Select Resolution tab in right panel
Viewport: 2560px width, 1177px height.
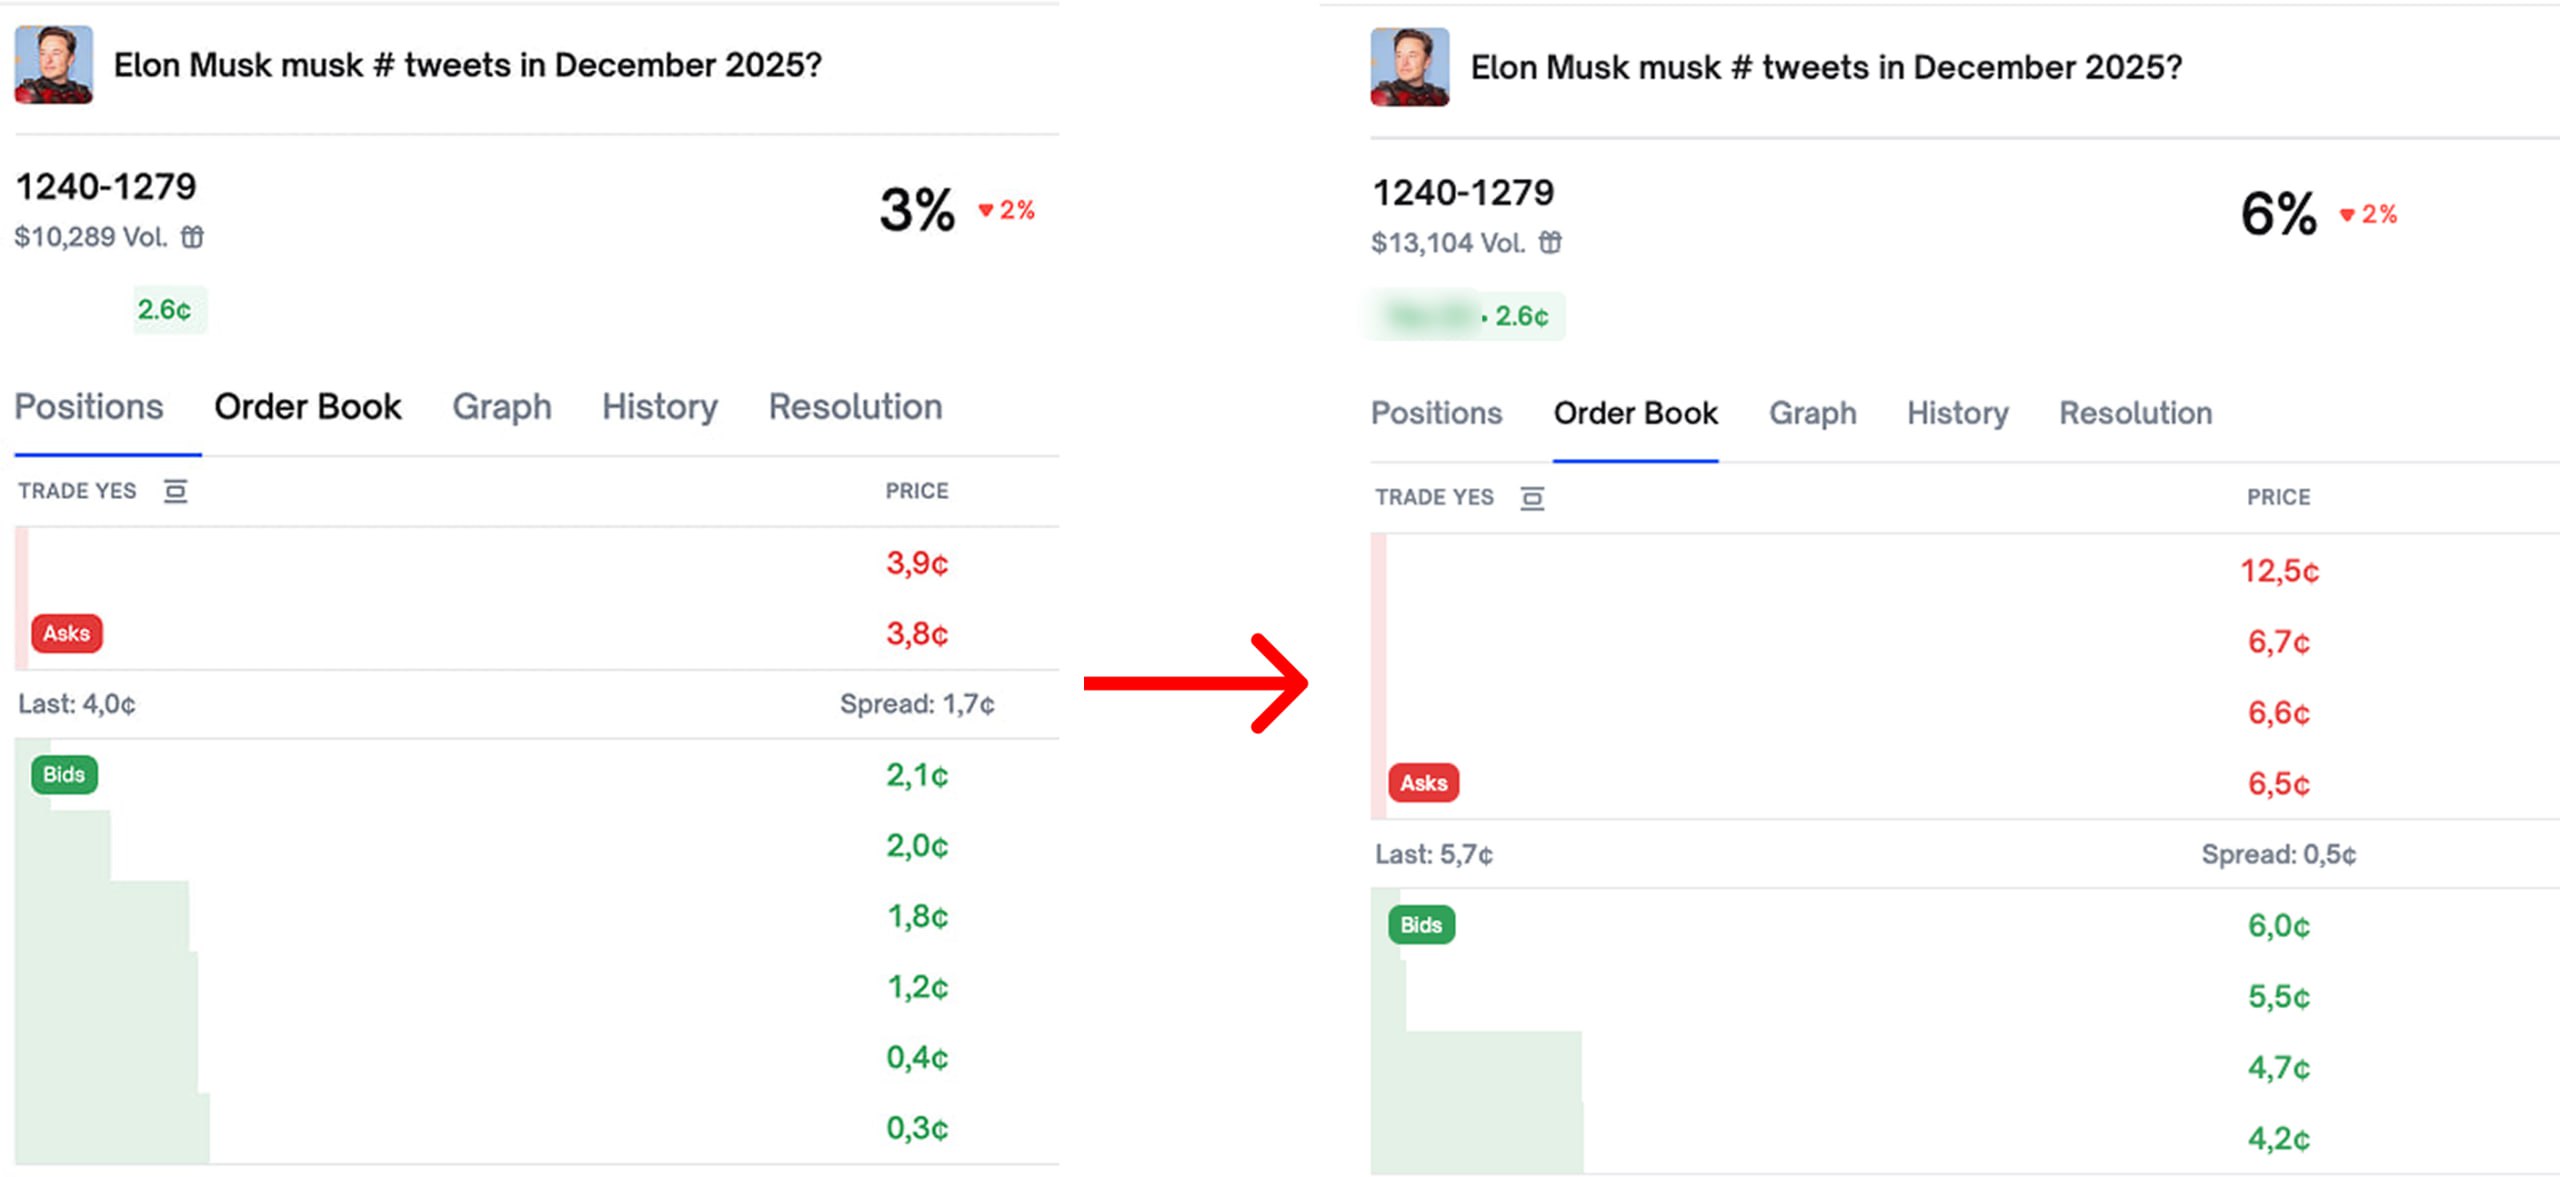[2135, 413]
